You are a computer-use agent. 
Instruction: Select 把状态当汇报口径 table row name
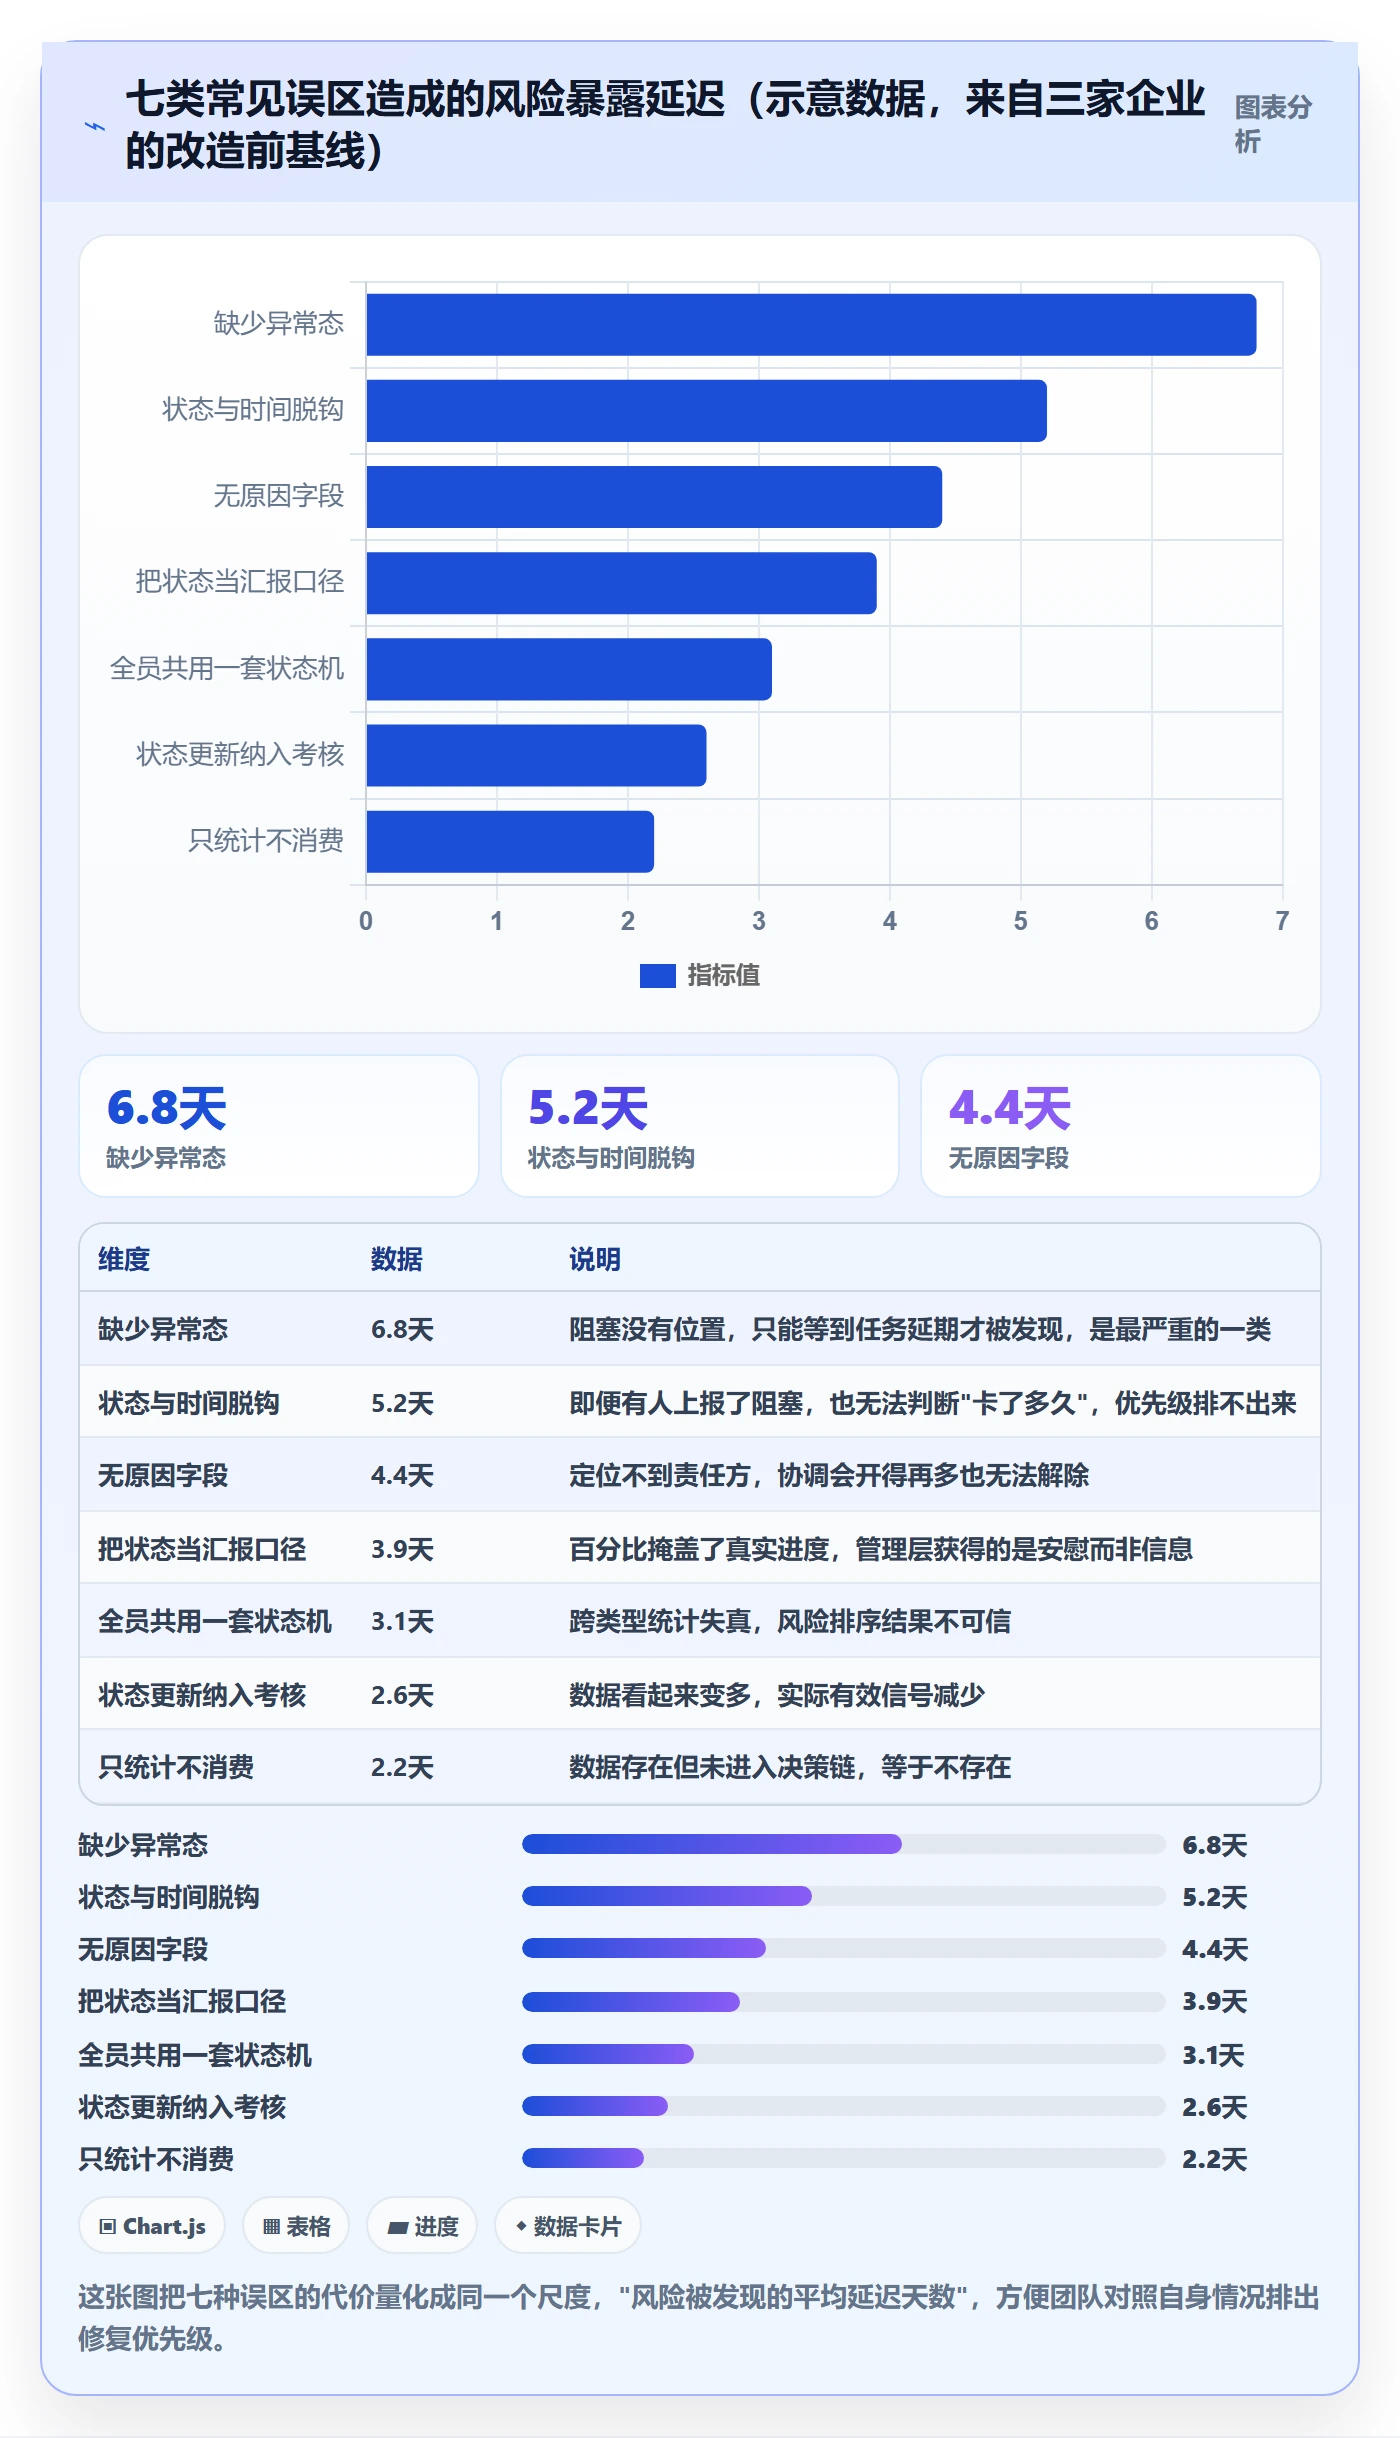pyautogui.click(x=202, y=1549)
